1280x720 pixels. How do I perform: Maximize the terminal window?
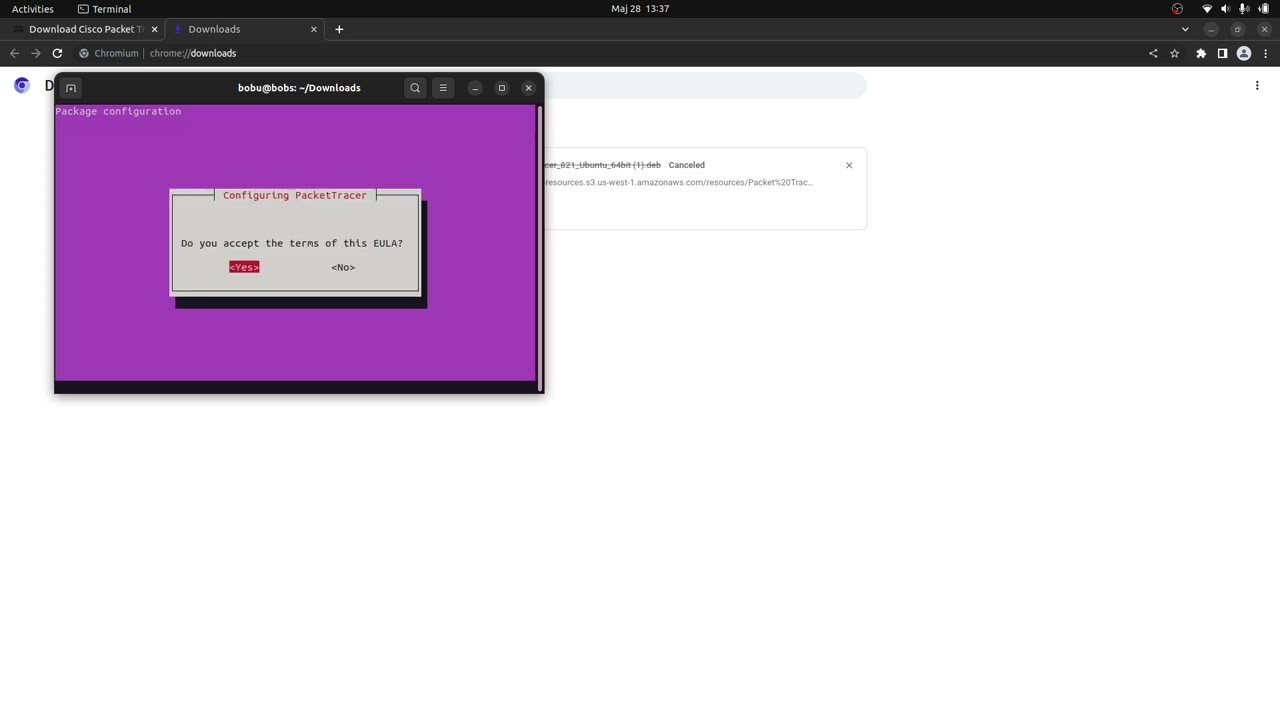pos(502,88)
